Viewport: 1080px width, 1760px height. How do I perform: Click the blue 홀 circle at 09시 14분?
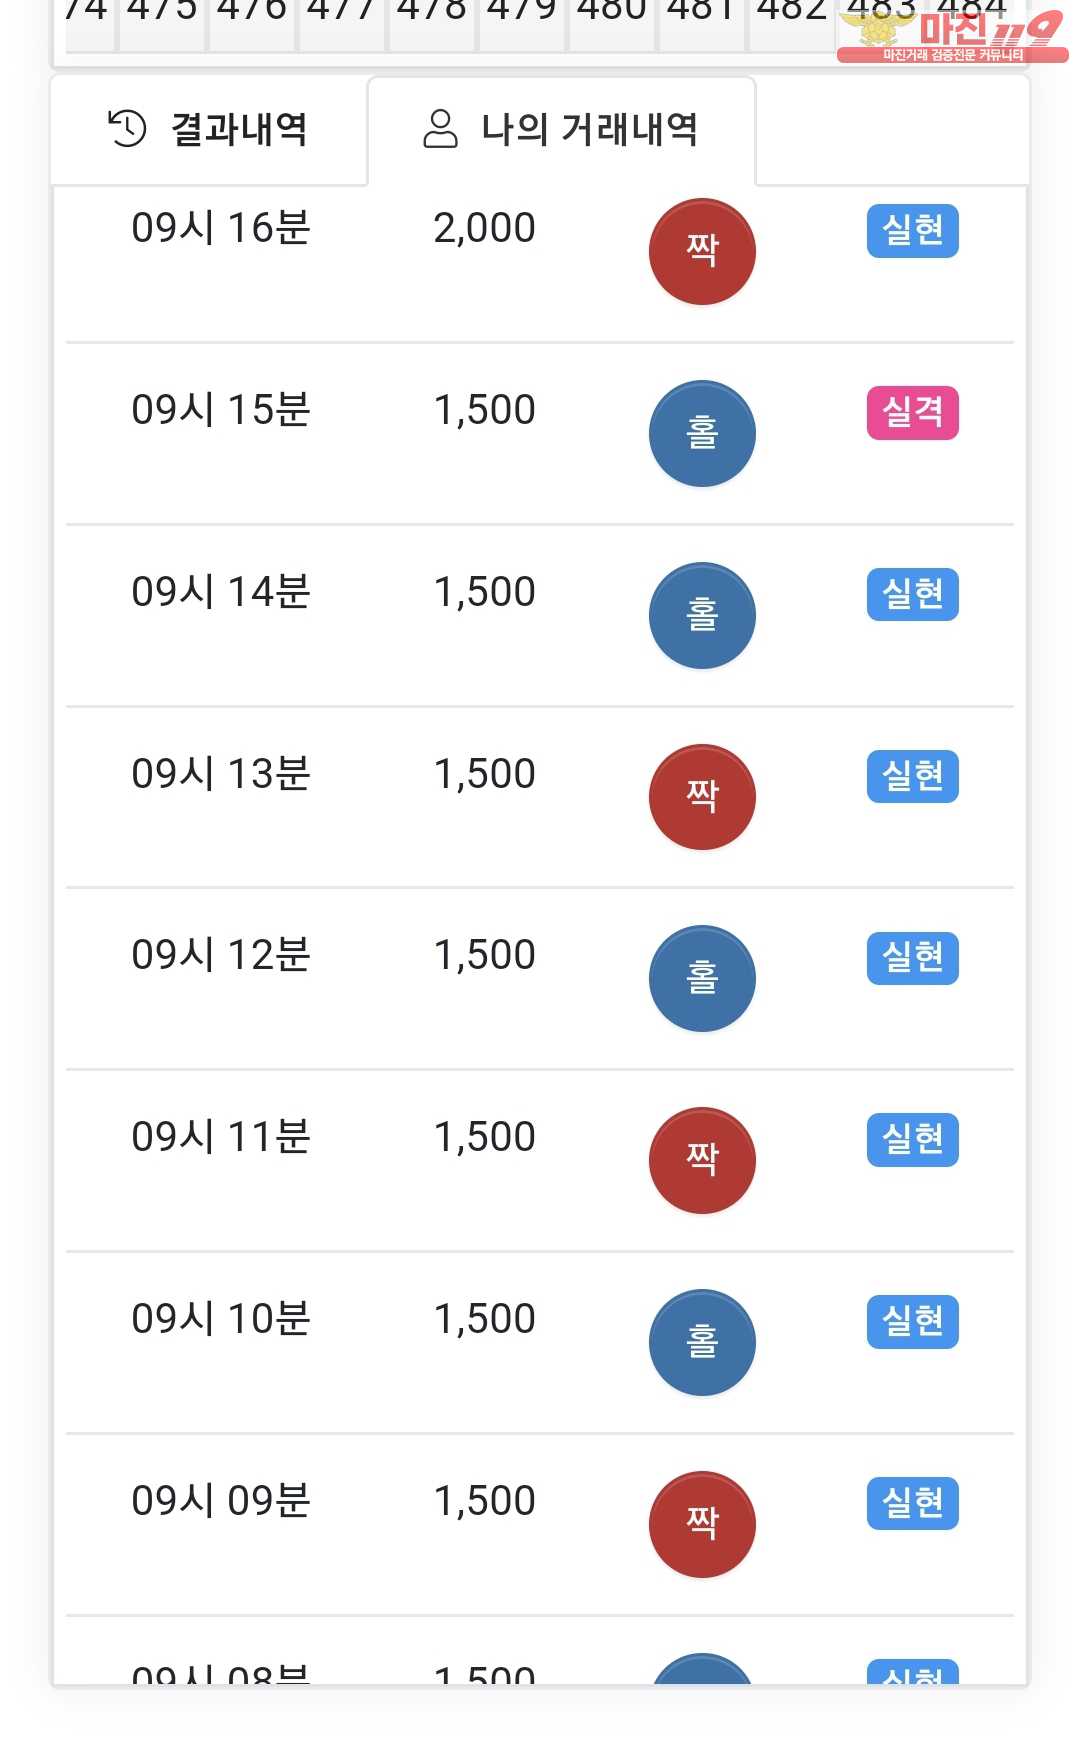pos(702,615)
